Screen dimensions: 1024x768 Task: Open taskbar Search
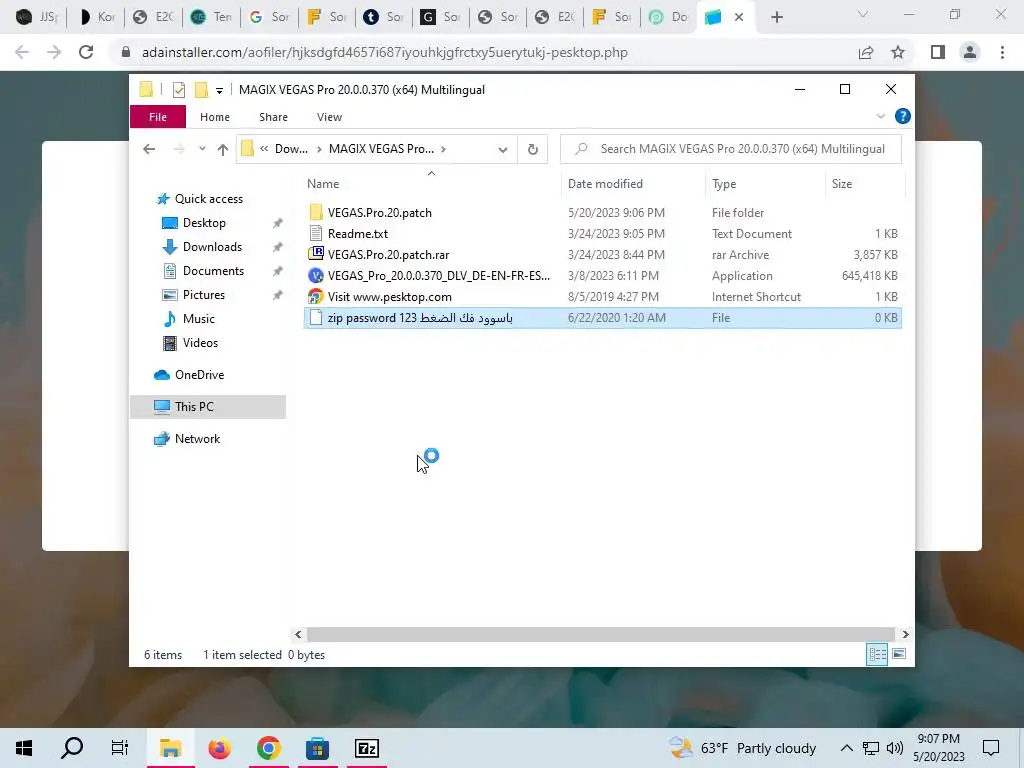pos(72,748)
